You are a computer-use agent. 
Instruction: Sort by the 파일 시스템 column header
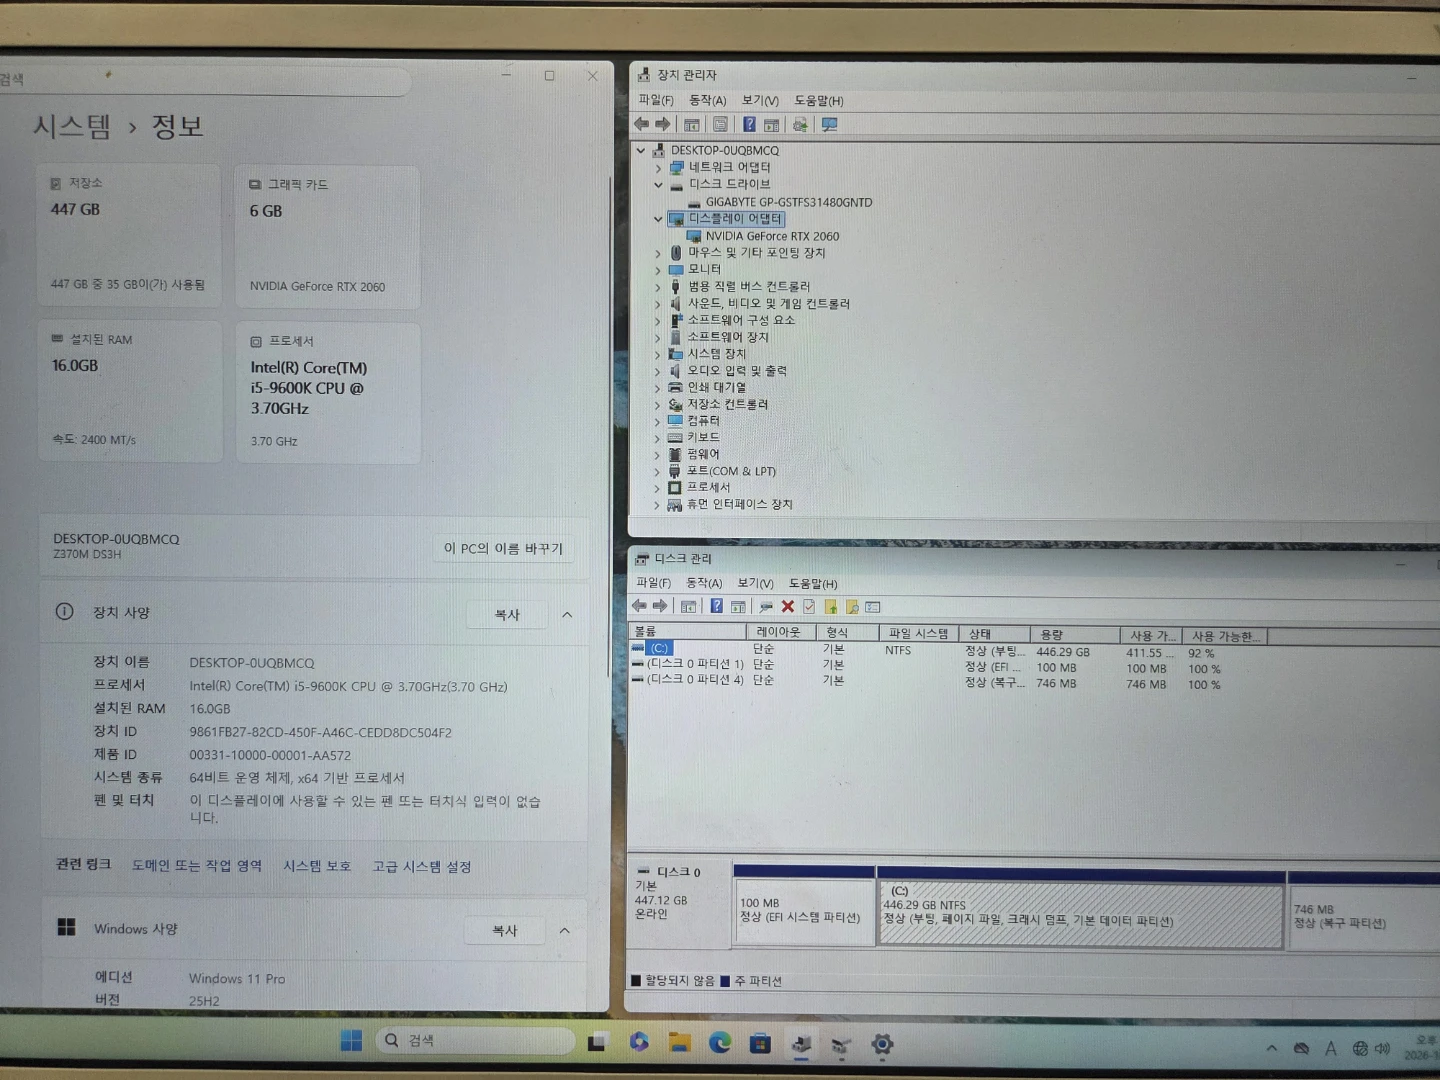pos(918,634)
